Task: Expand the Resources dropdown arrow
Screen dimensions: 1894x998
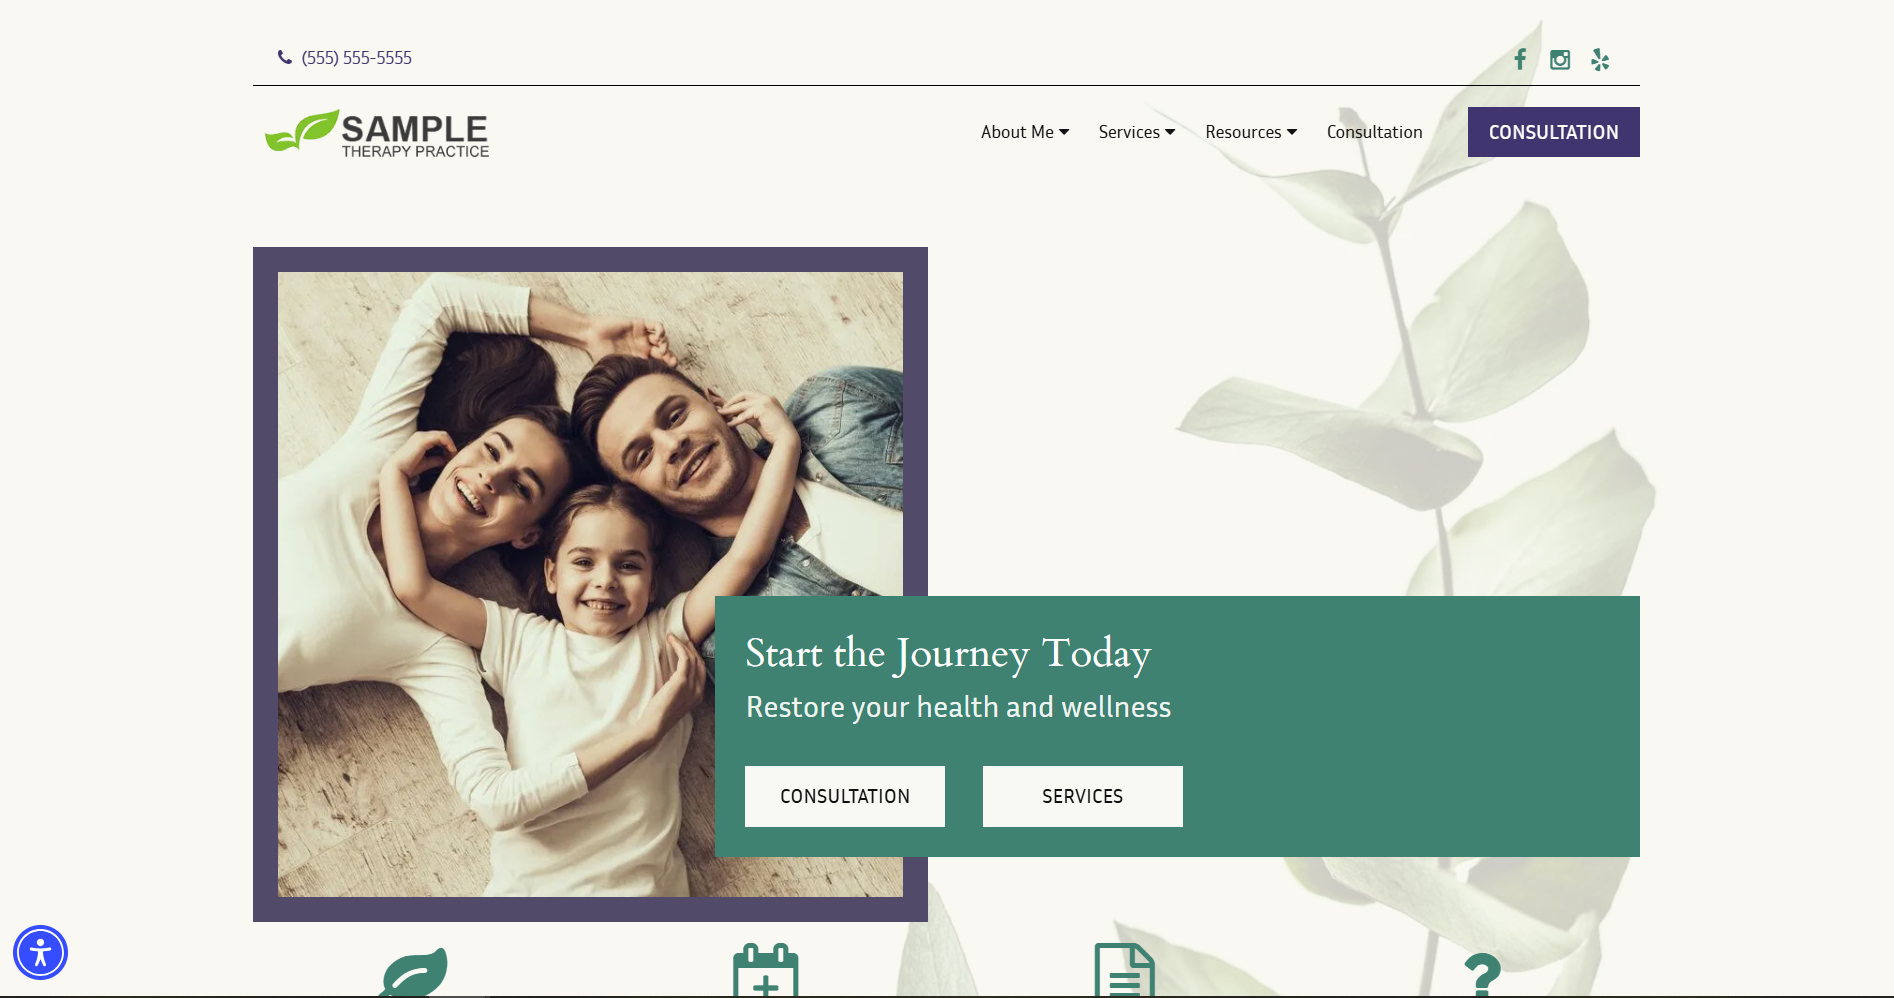Action: pos(1292,132)
